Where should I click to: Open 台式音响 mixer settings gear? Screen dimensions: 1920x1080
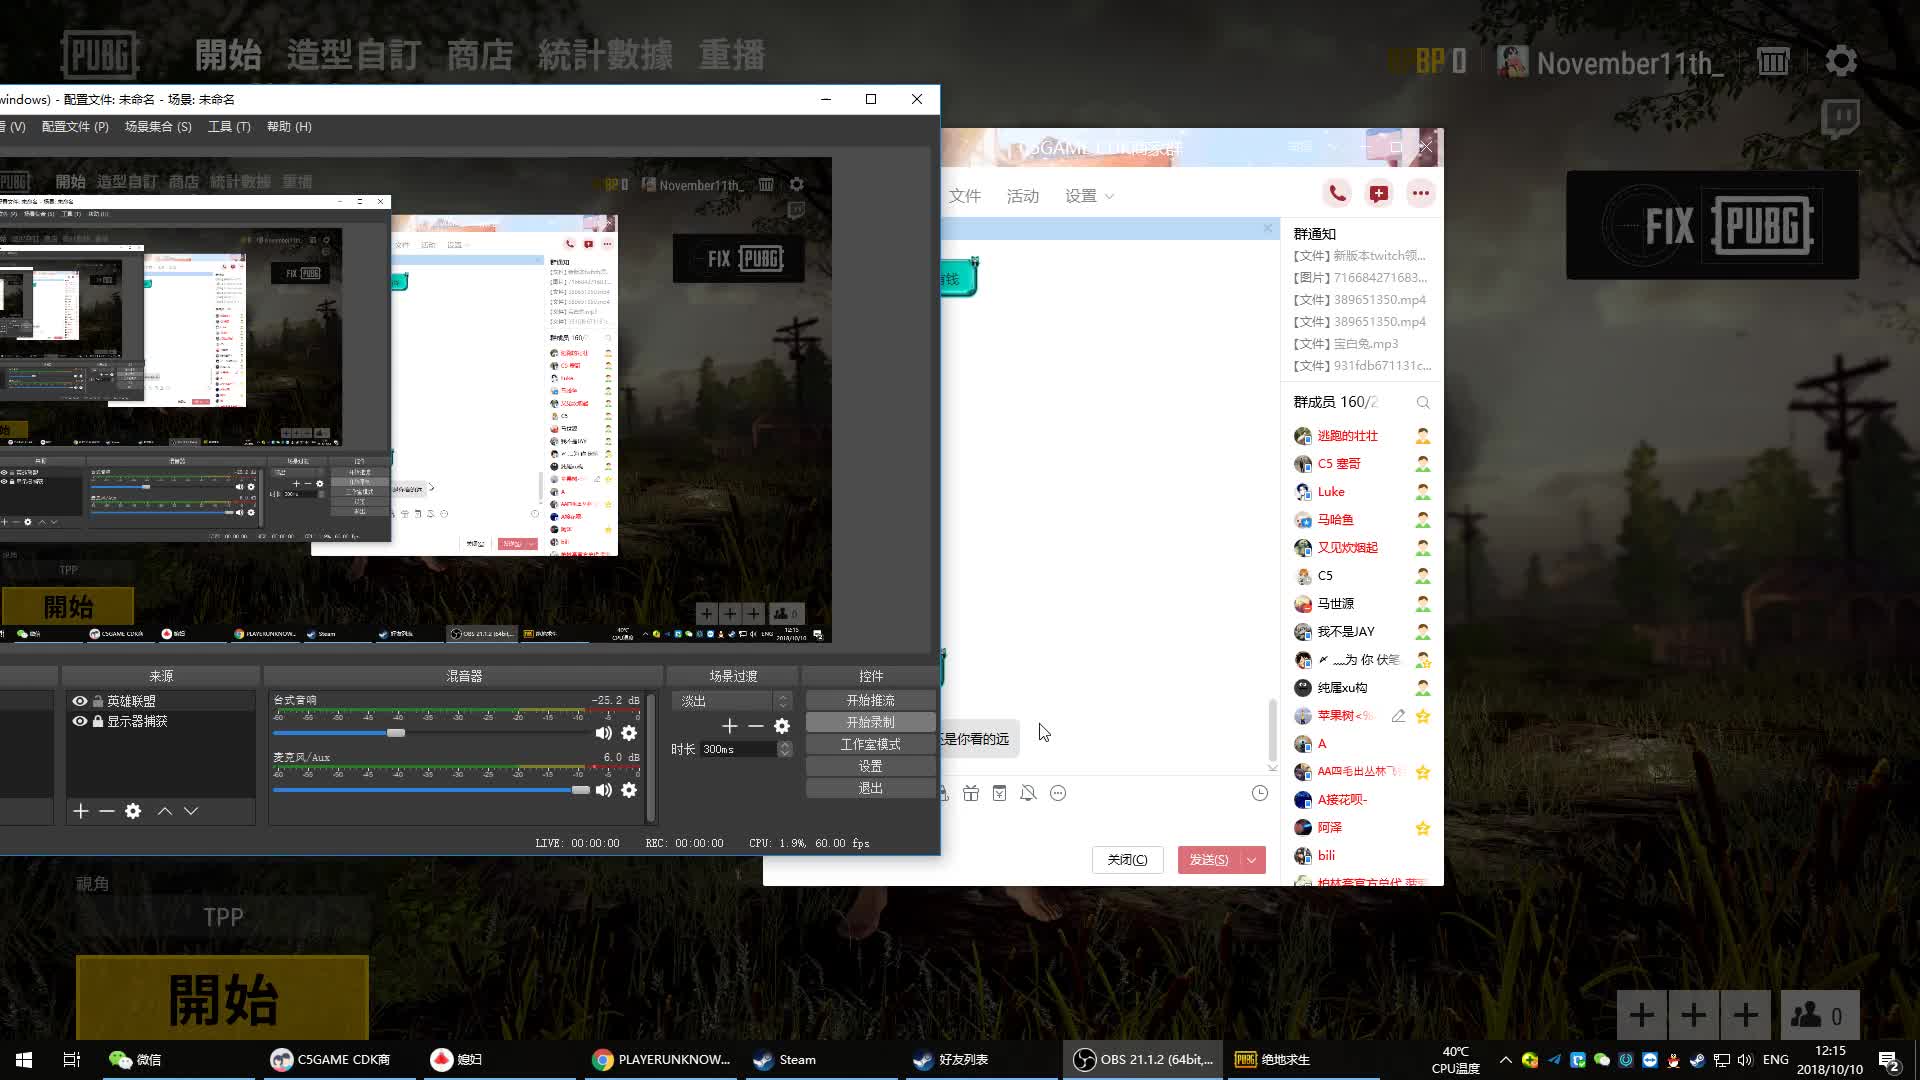click(x=629, y=733)
